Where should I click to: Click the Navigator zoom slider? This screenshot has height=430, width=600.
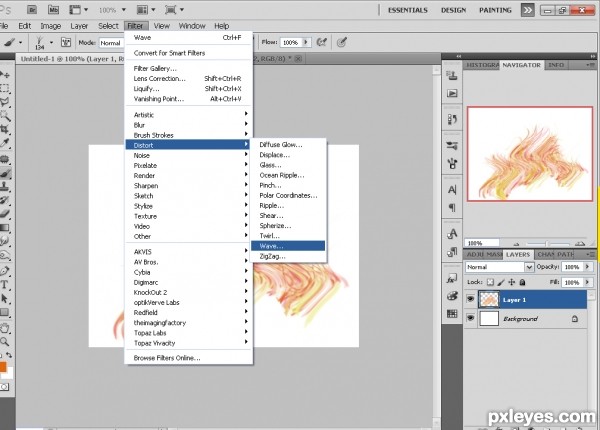pos(548,243)
